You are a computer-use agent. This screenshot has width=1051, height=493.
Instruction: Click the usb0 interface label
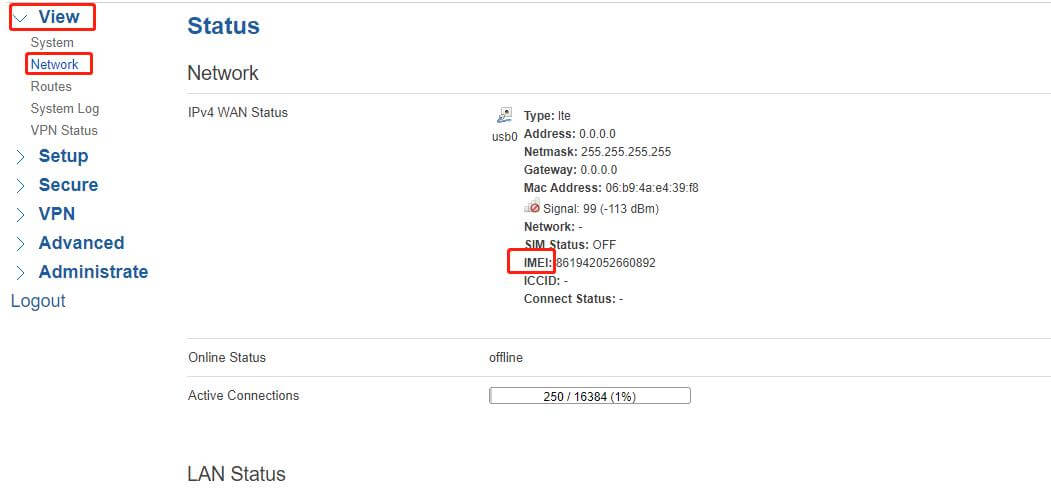[505, 137]
